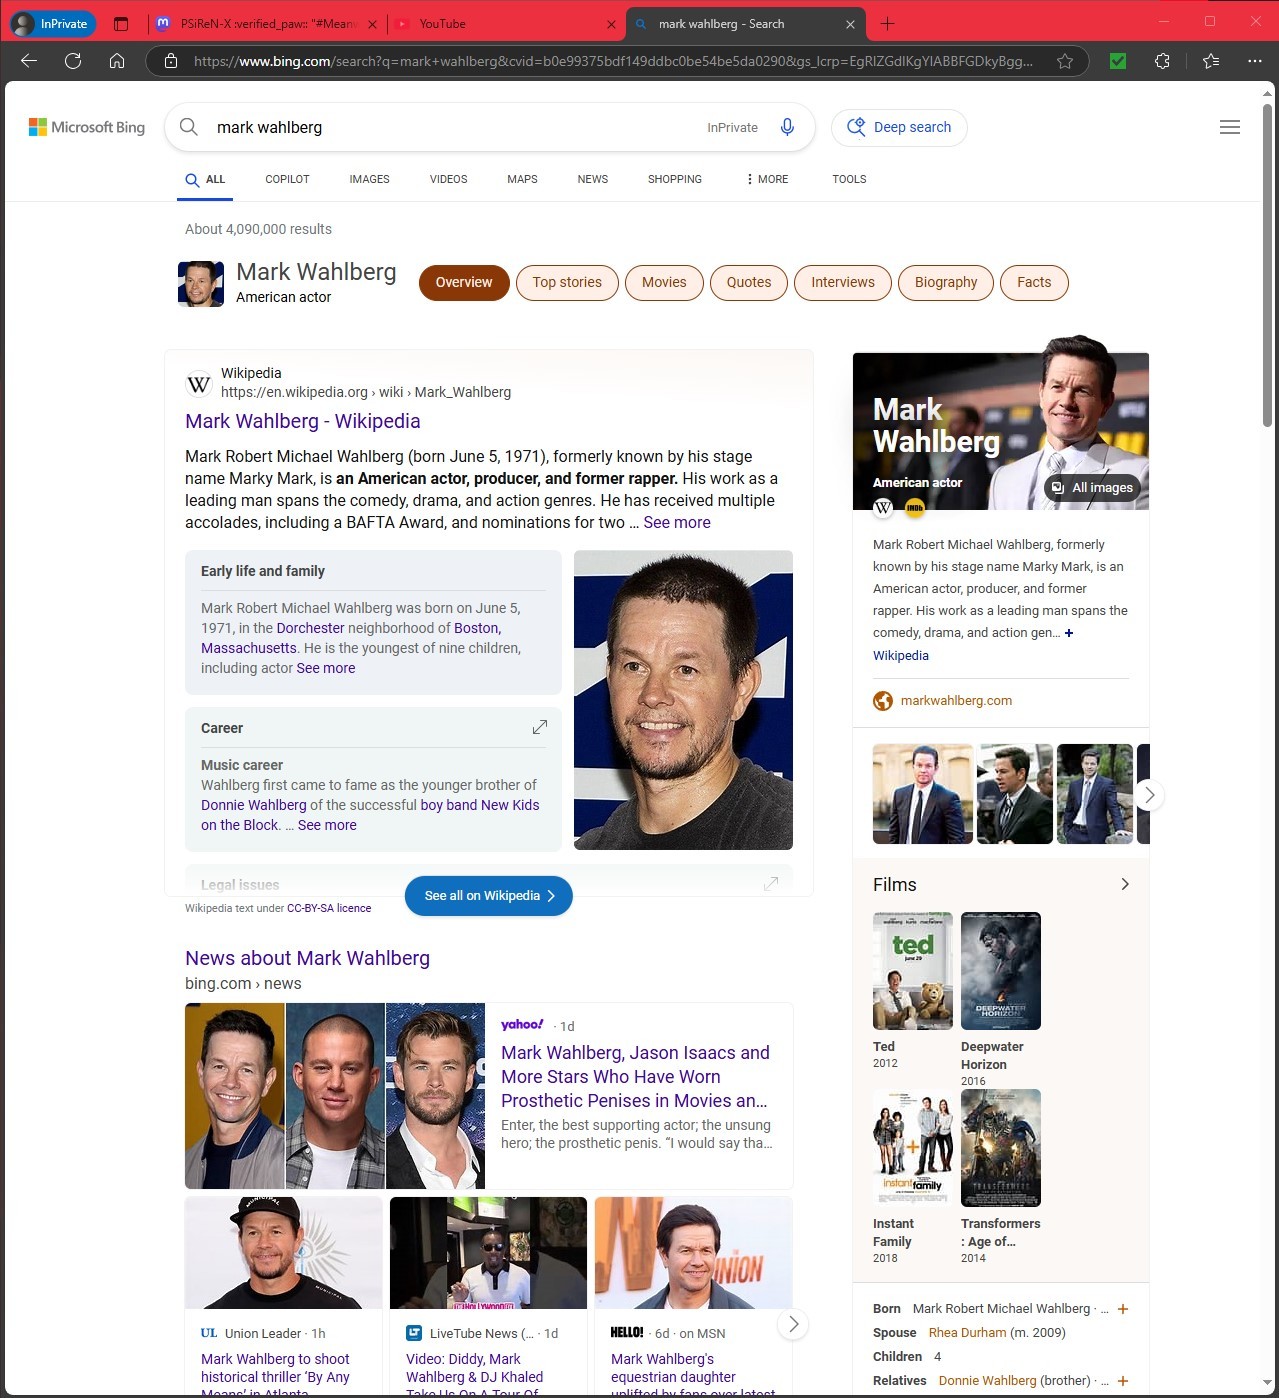
Task: Click the InPrivate profile badge
Action: point(52,23)
